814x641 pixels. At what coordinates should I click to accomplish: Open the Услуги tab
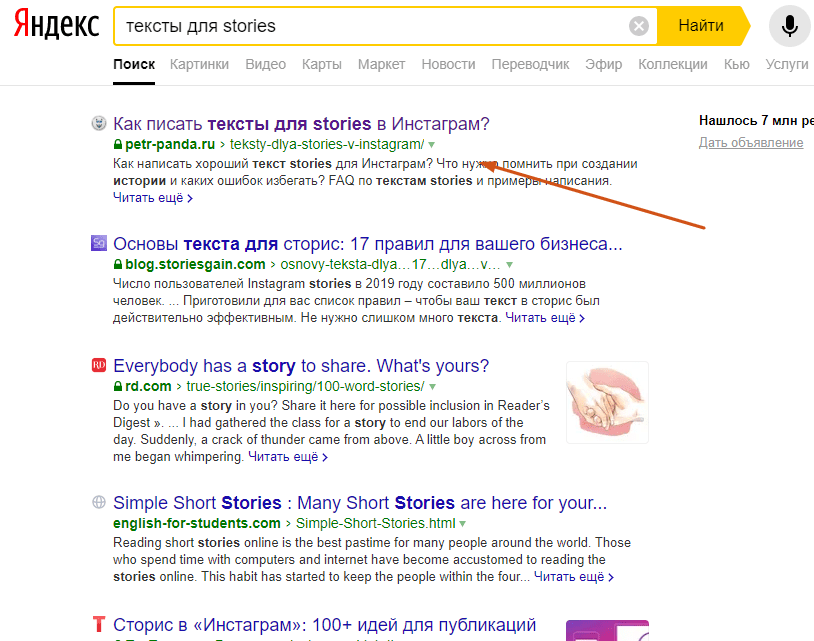pos(787,64)
